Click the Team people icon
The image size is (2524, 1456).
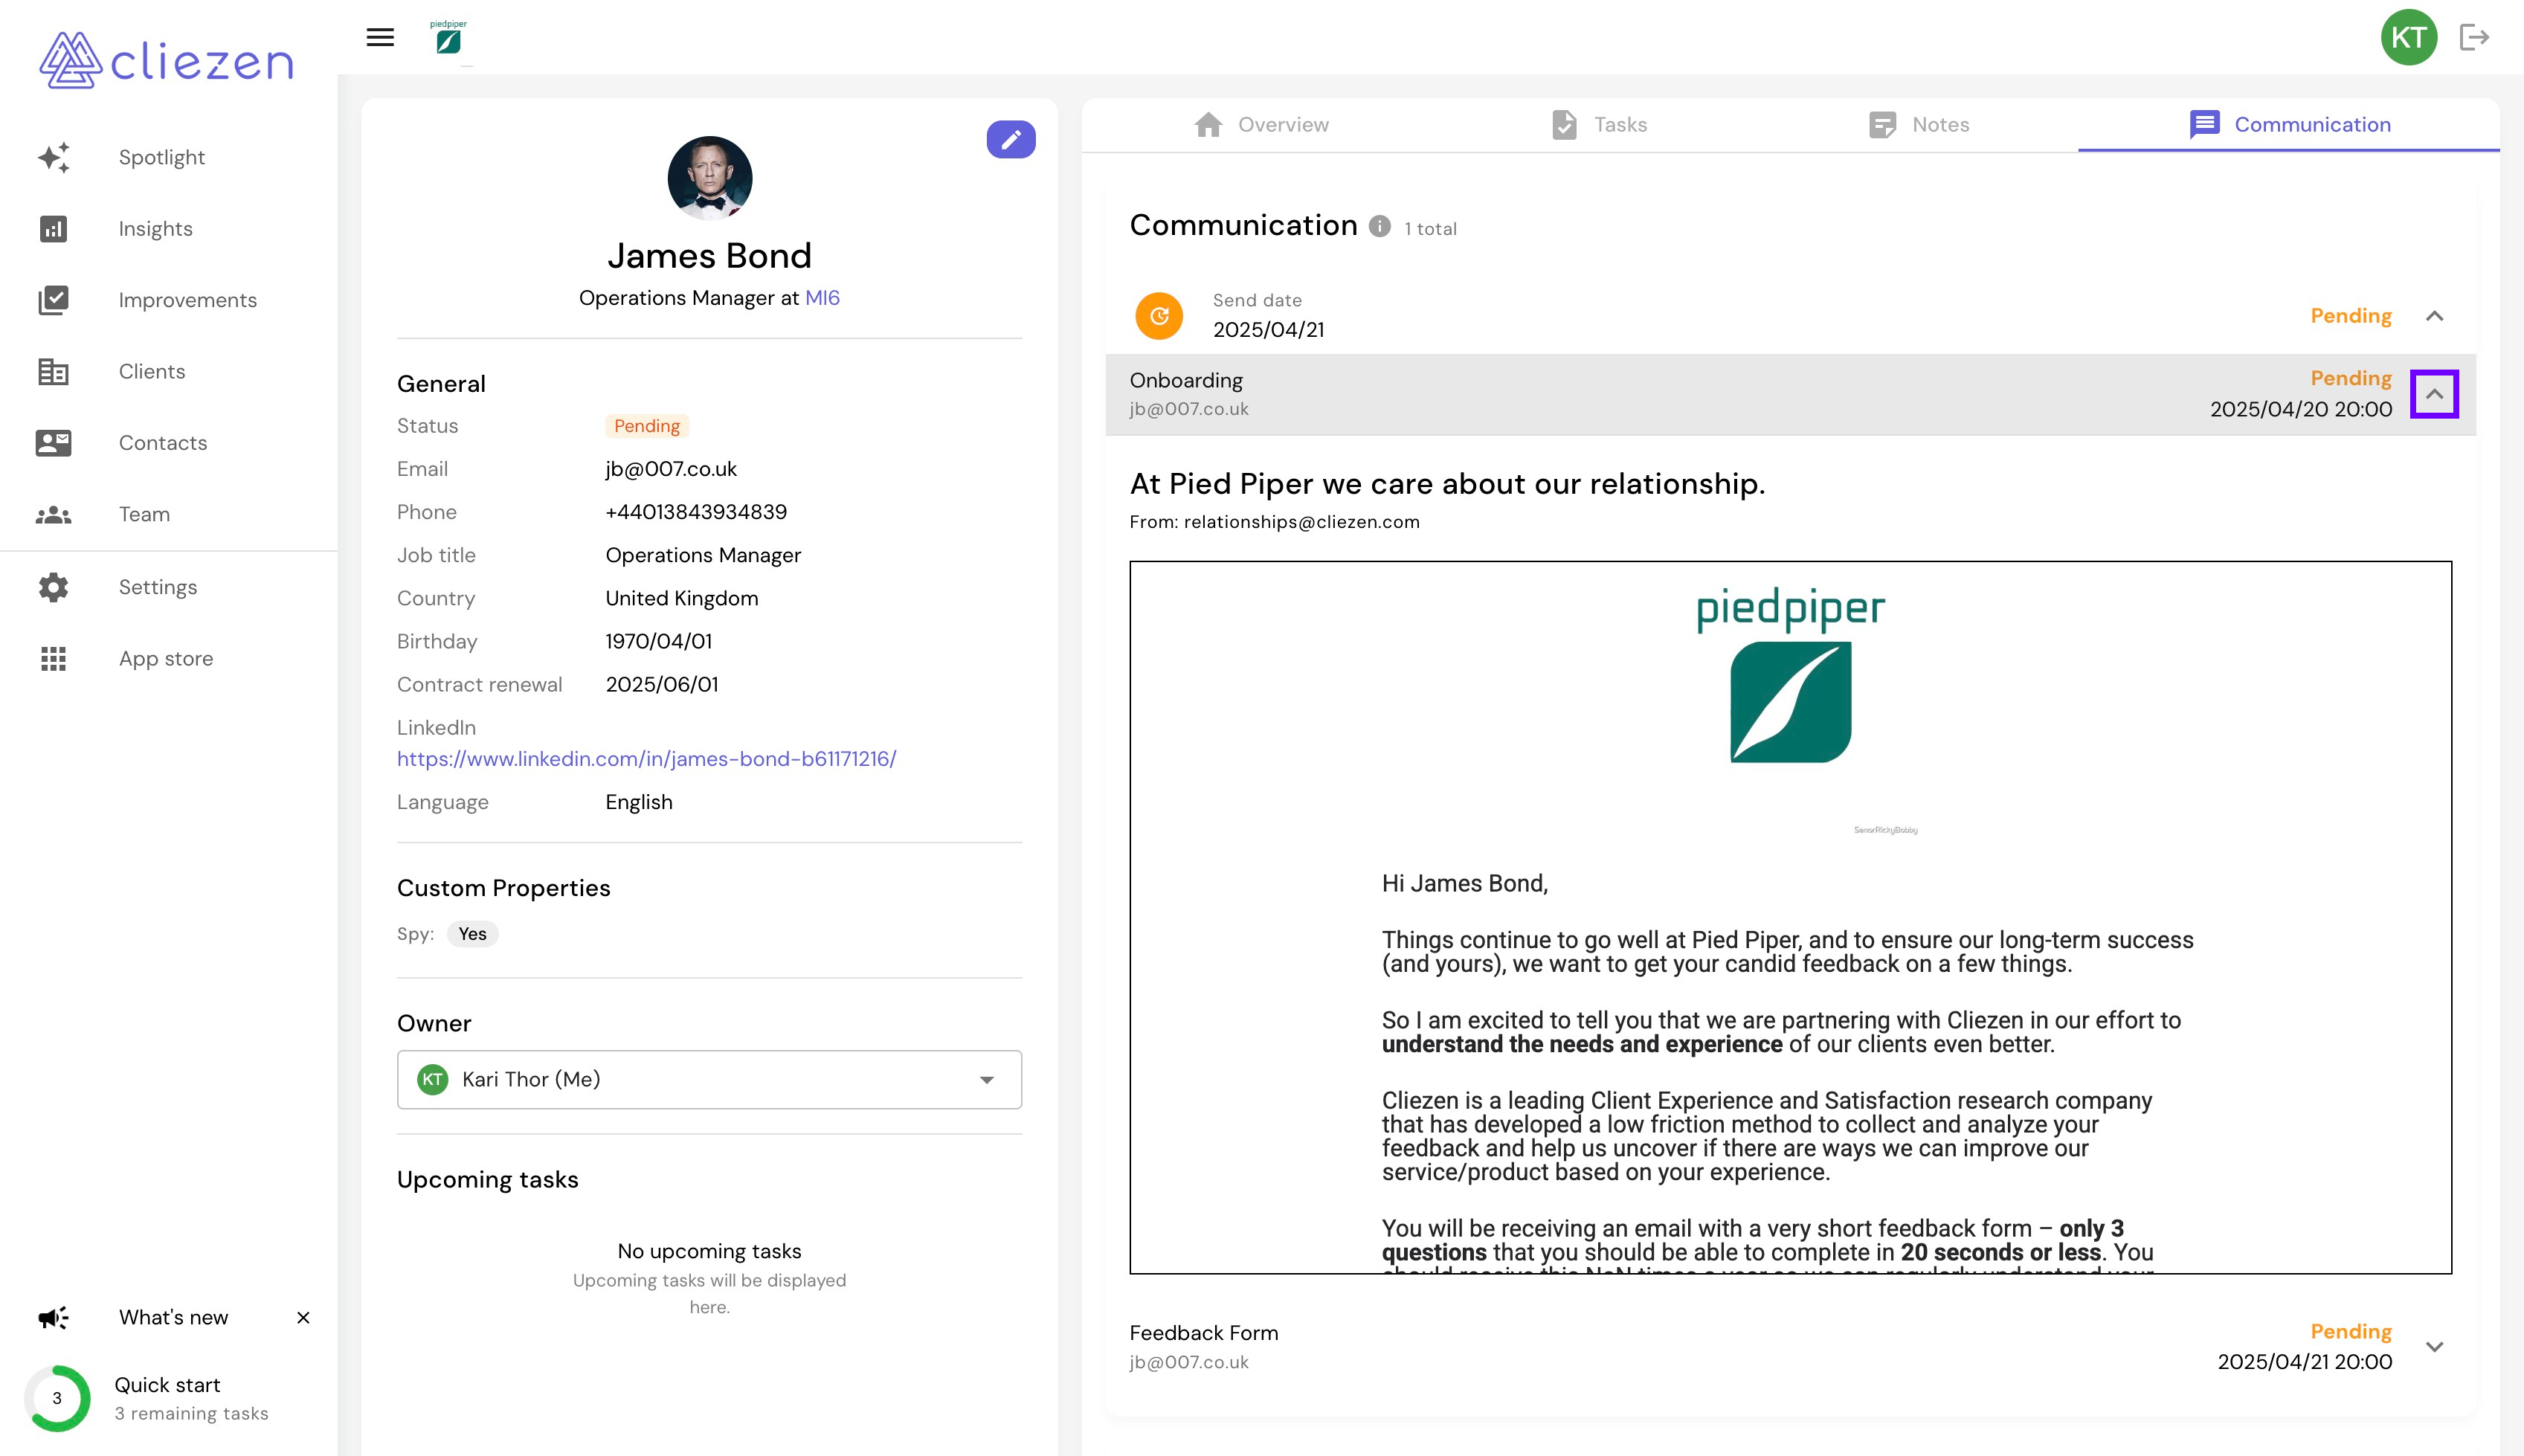[54, 514]
